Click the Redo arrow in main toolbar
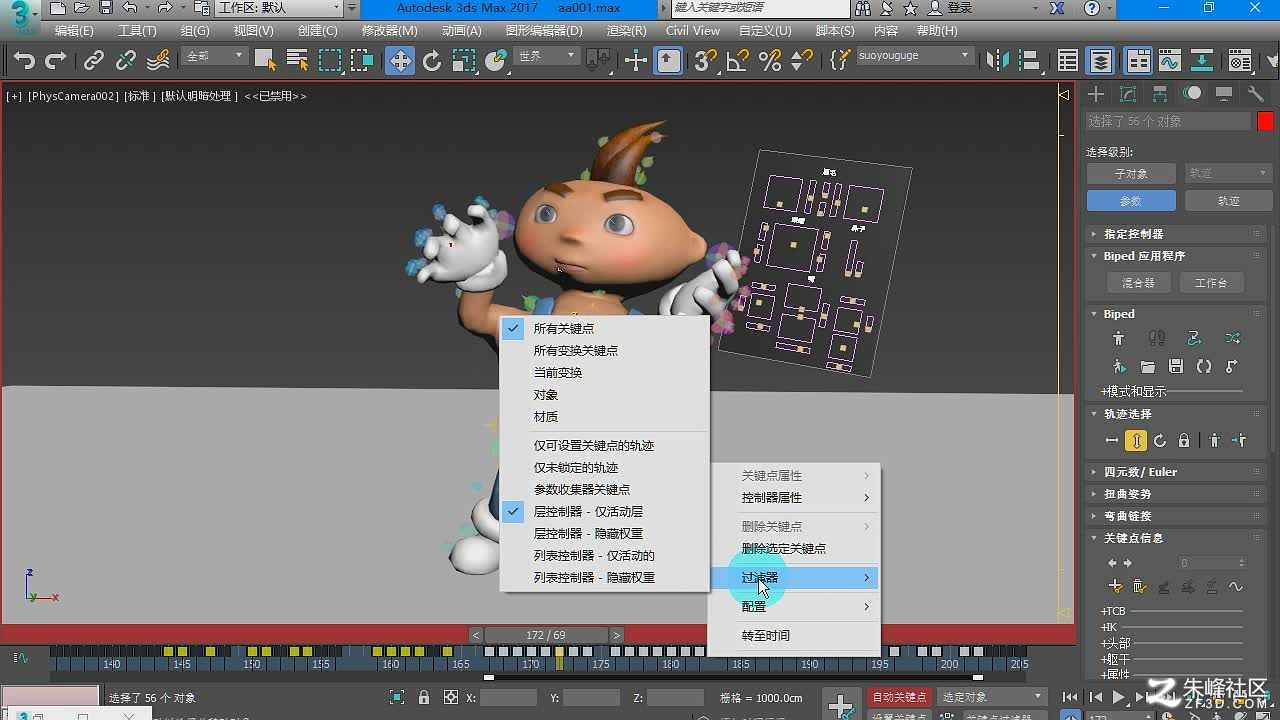The width and height of the screenshot is (1280, 720). tap(56, 61)
